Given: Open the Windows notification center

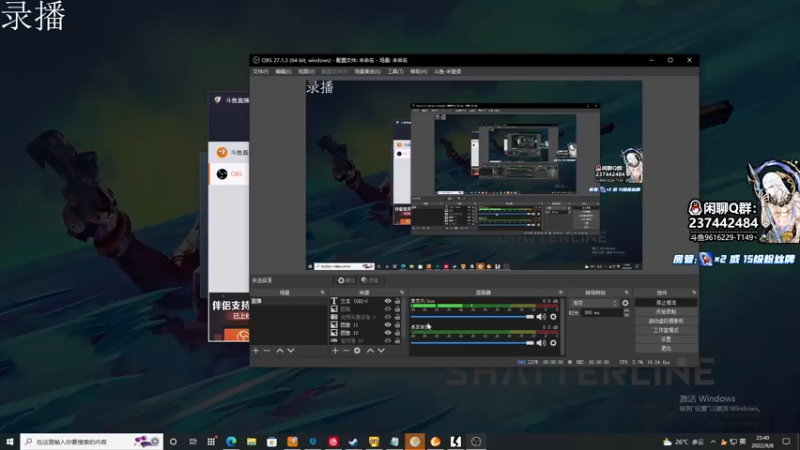Looking at the screenshot, I should coord(786,441).
